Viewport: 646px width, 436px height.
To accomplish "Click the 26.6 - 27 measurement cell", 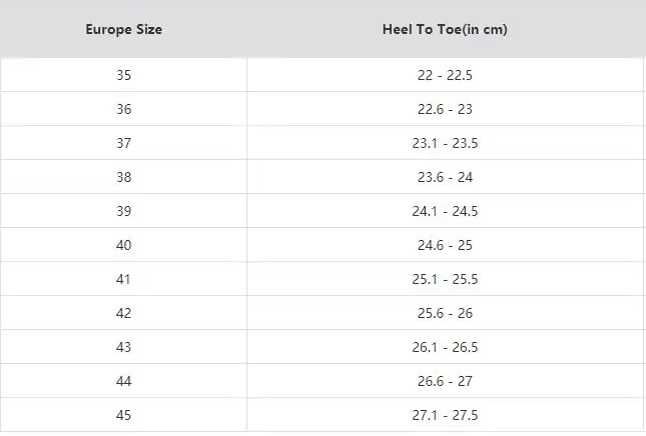I will pyautogui.click(x=444, y=381).
